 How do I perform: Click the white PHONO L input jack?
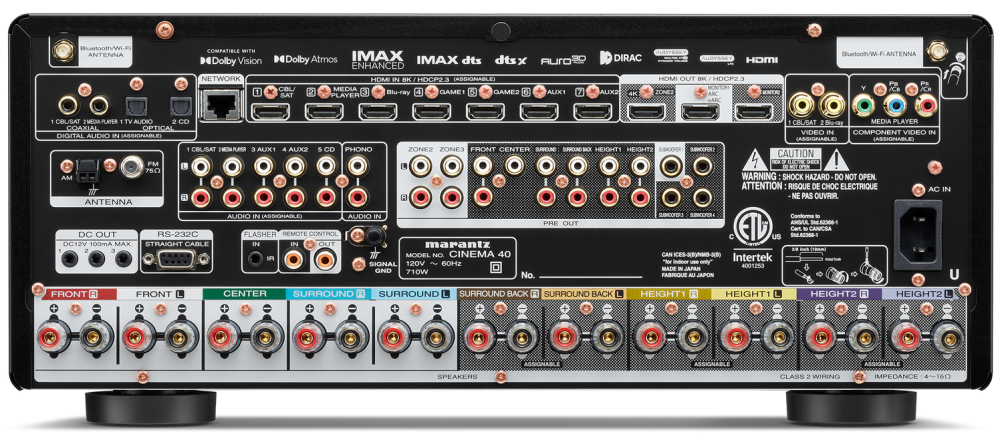(357, 167)
